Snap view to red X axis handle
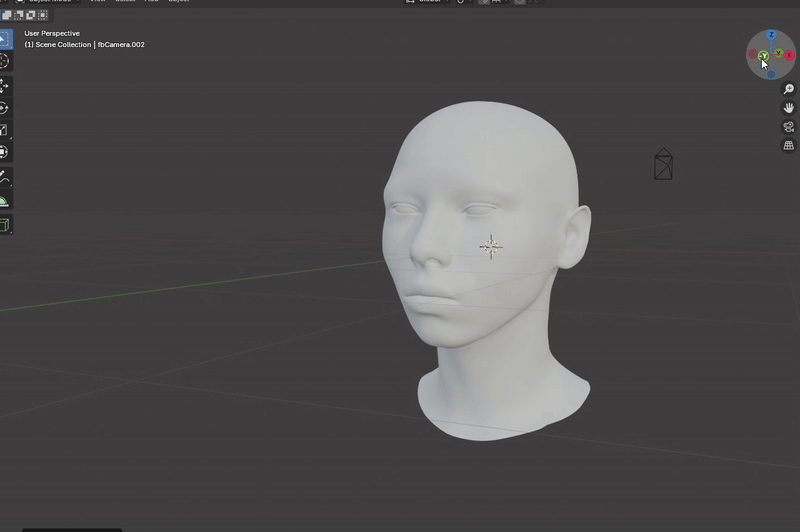Viewport: 800px width, 532px height. (789, 55)
